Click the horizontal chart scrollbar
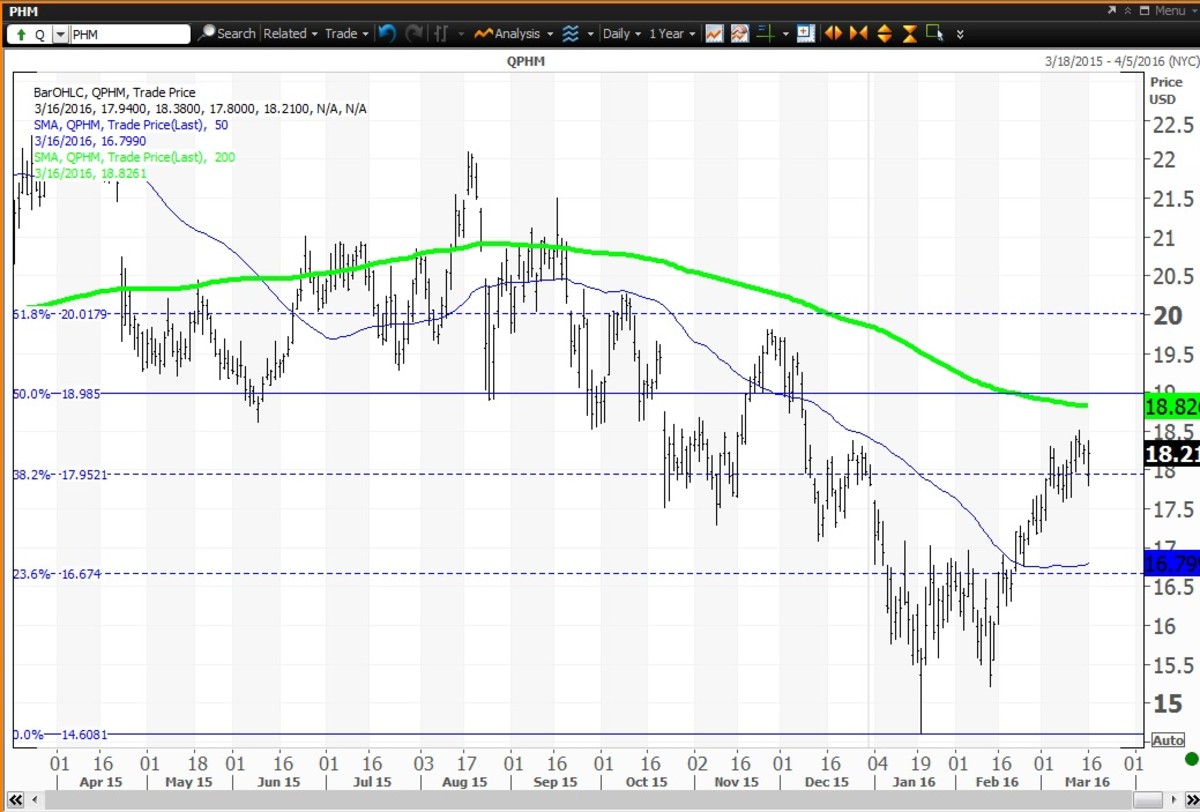Viewport: 1200px width, 812px height. click(600, 802)
